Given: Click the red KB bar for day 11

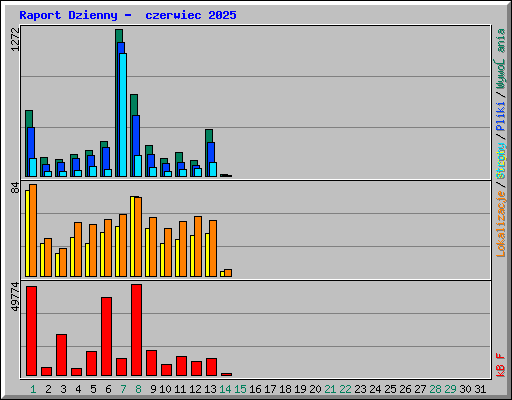Looking at the screenshot, I should click(x=181, y=366).
